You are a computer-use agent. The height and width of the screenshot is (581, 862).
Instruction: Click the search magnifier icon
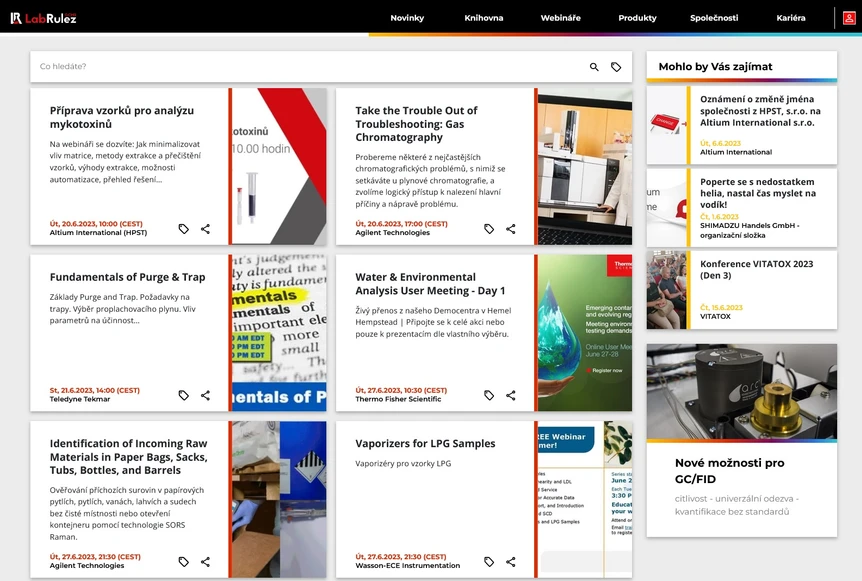pyautogui.click(x=593, y=66)
